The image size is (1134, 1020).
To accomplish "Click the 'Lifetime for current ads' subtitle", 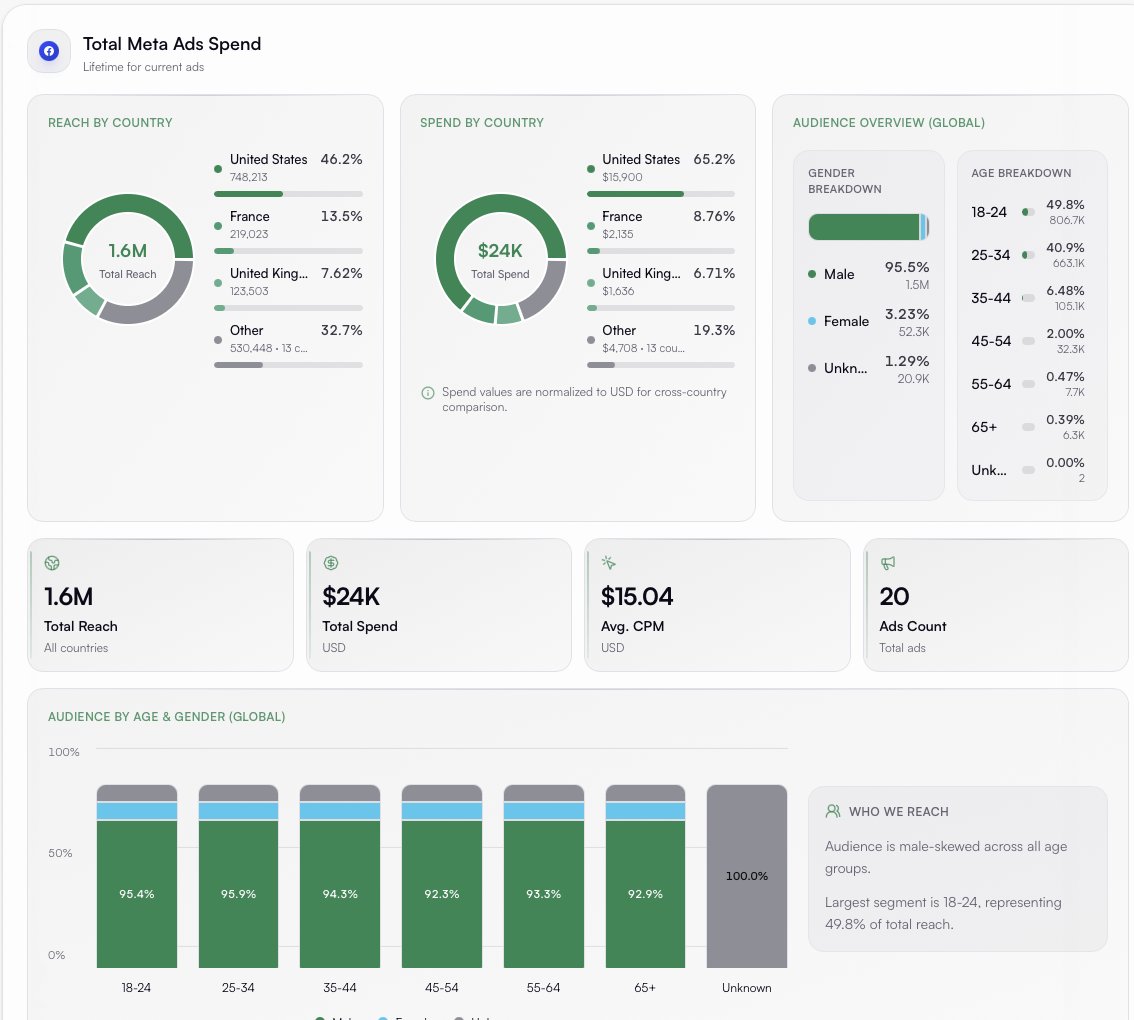I will coord(143,67).
